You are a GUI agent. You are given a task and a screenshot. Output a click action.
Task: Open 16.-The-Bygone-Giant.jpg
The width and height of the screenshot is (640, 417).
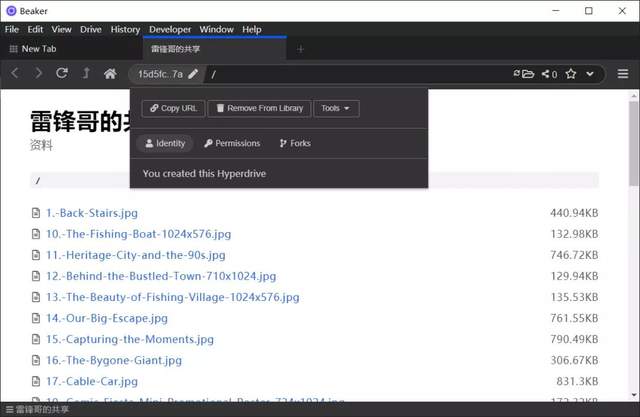pyautogui.click(x=114, y=360)
